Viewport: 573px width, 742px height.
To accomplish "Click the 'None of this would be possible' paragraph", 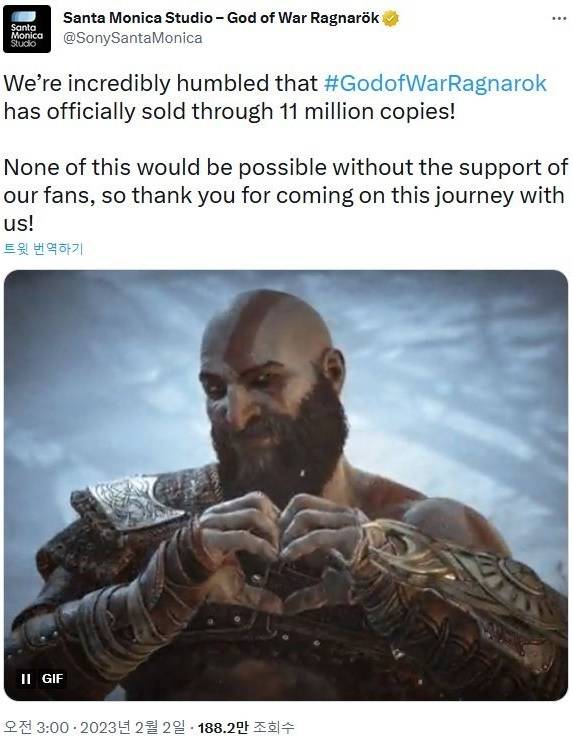I will point(286,195).
